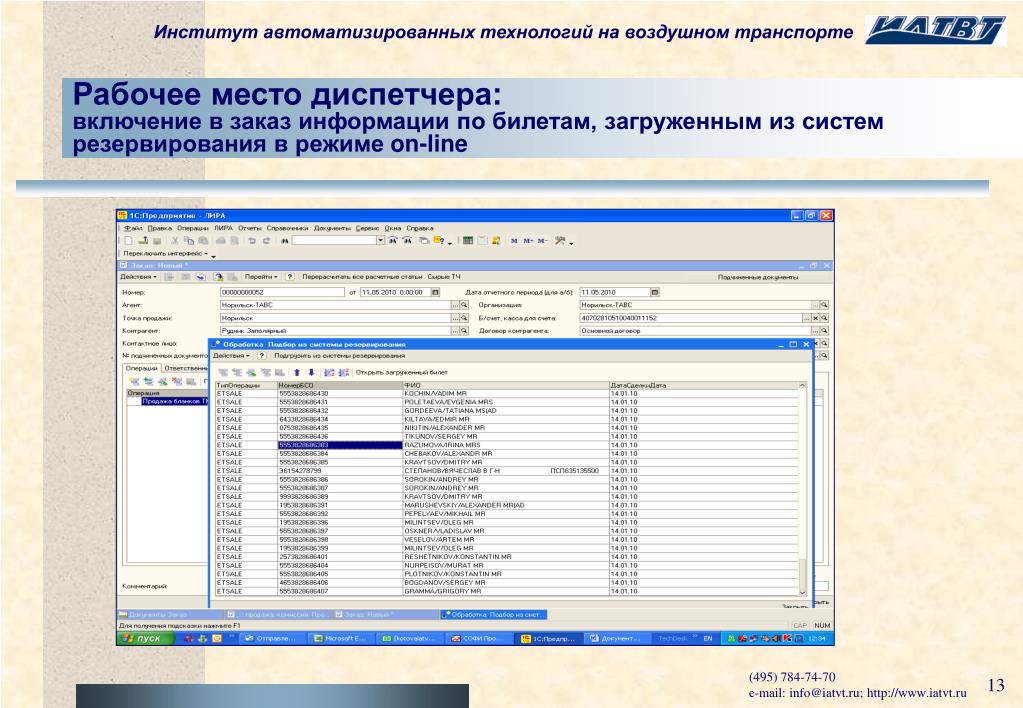Click the Номер field 00000000052

pos(282,292)
